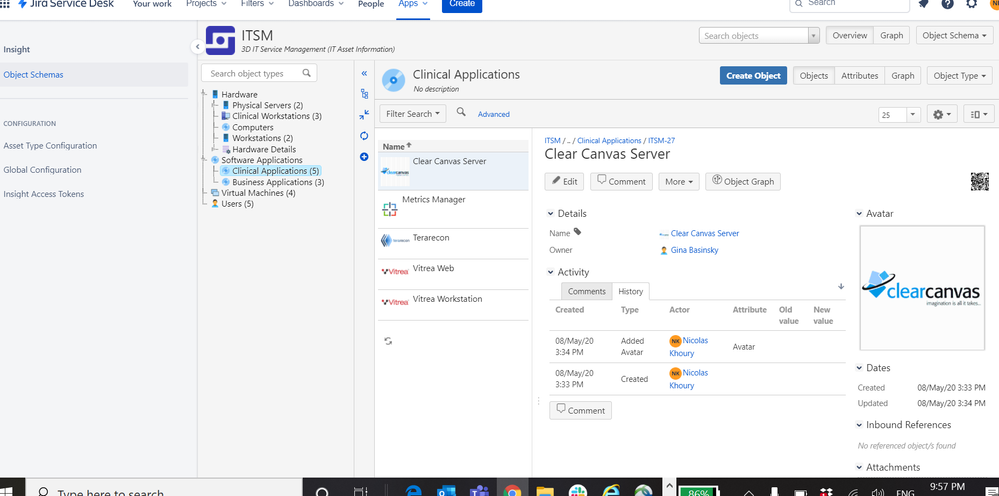The width and height of the screenshot is (999, 496).
Task: Open Slack from the taskbar
Action: (x=578, y=492)
